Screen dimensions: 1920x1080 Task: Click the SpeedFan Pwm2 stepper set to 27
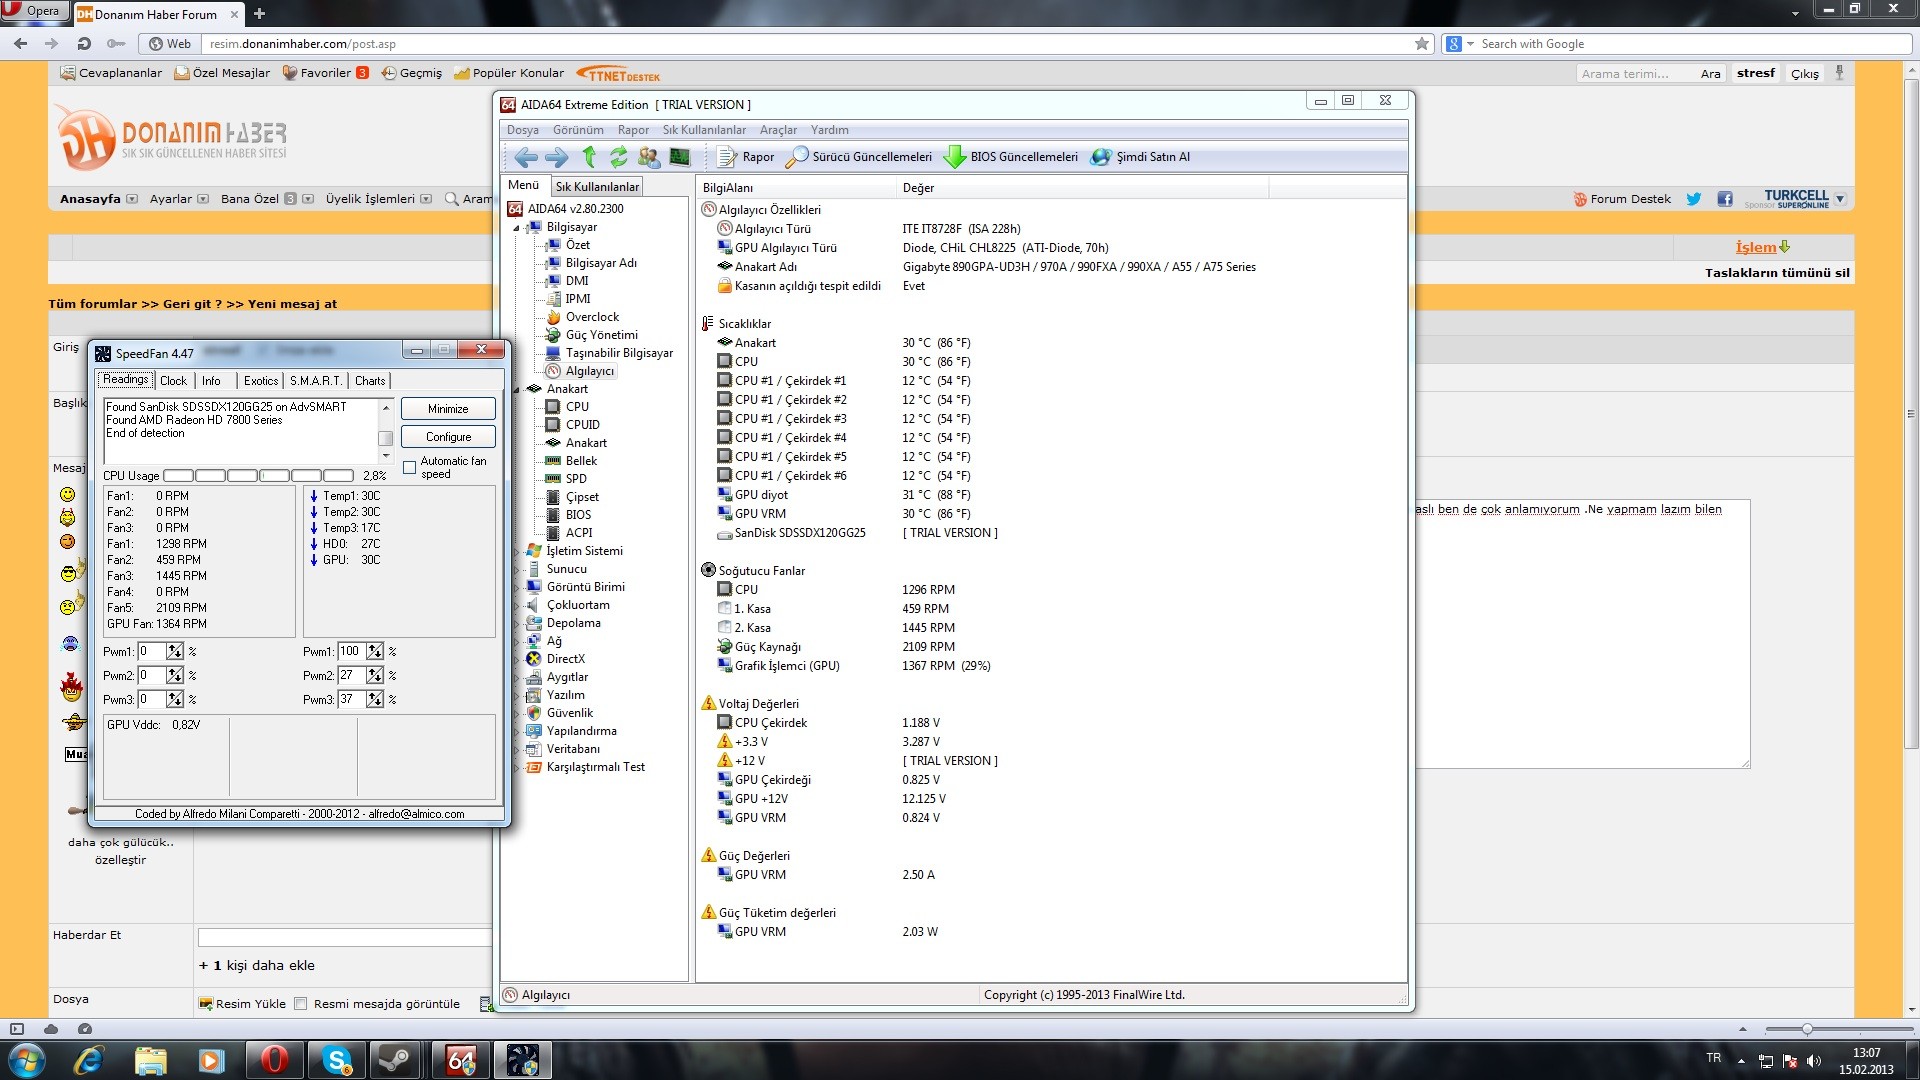[375, 676]
